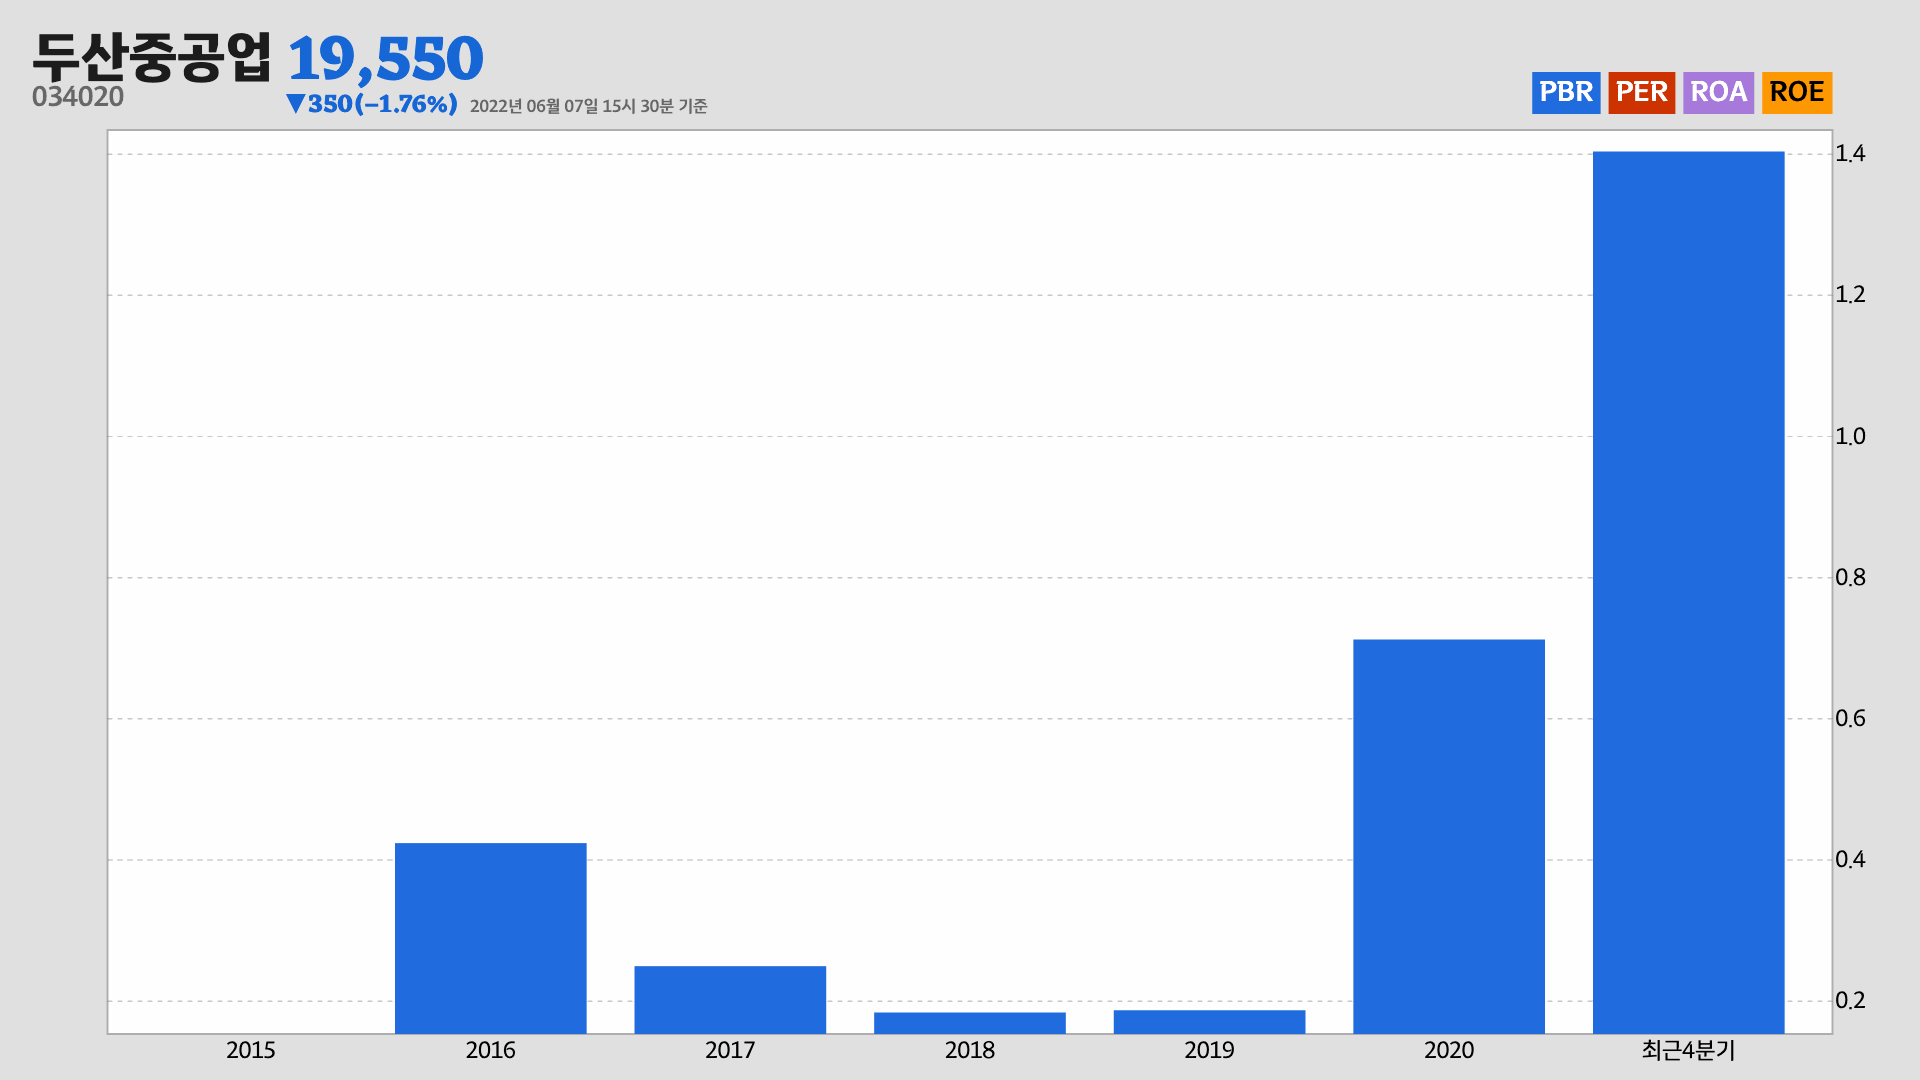
Task: Click the x-axis label 2016
Action: tap(490, 1050)
